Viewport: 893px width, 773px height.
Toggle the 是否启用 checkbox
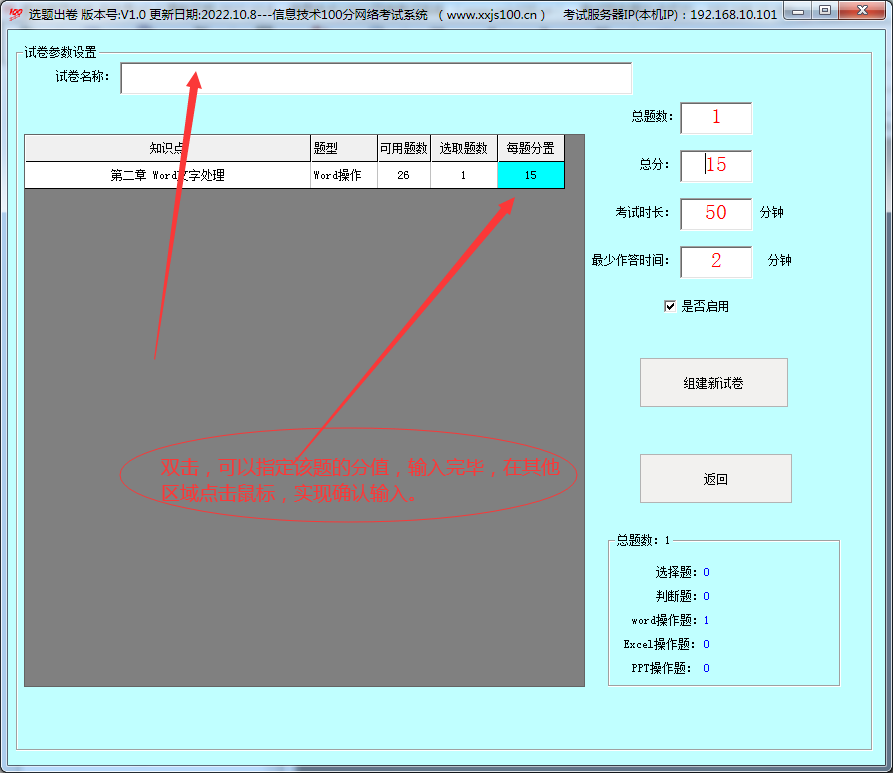coord(670,306)
